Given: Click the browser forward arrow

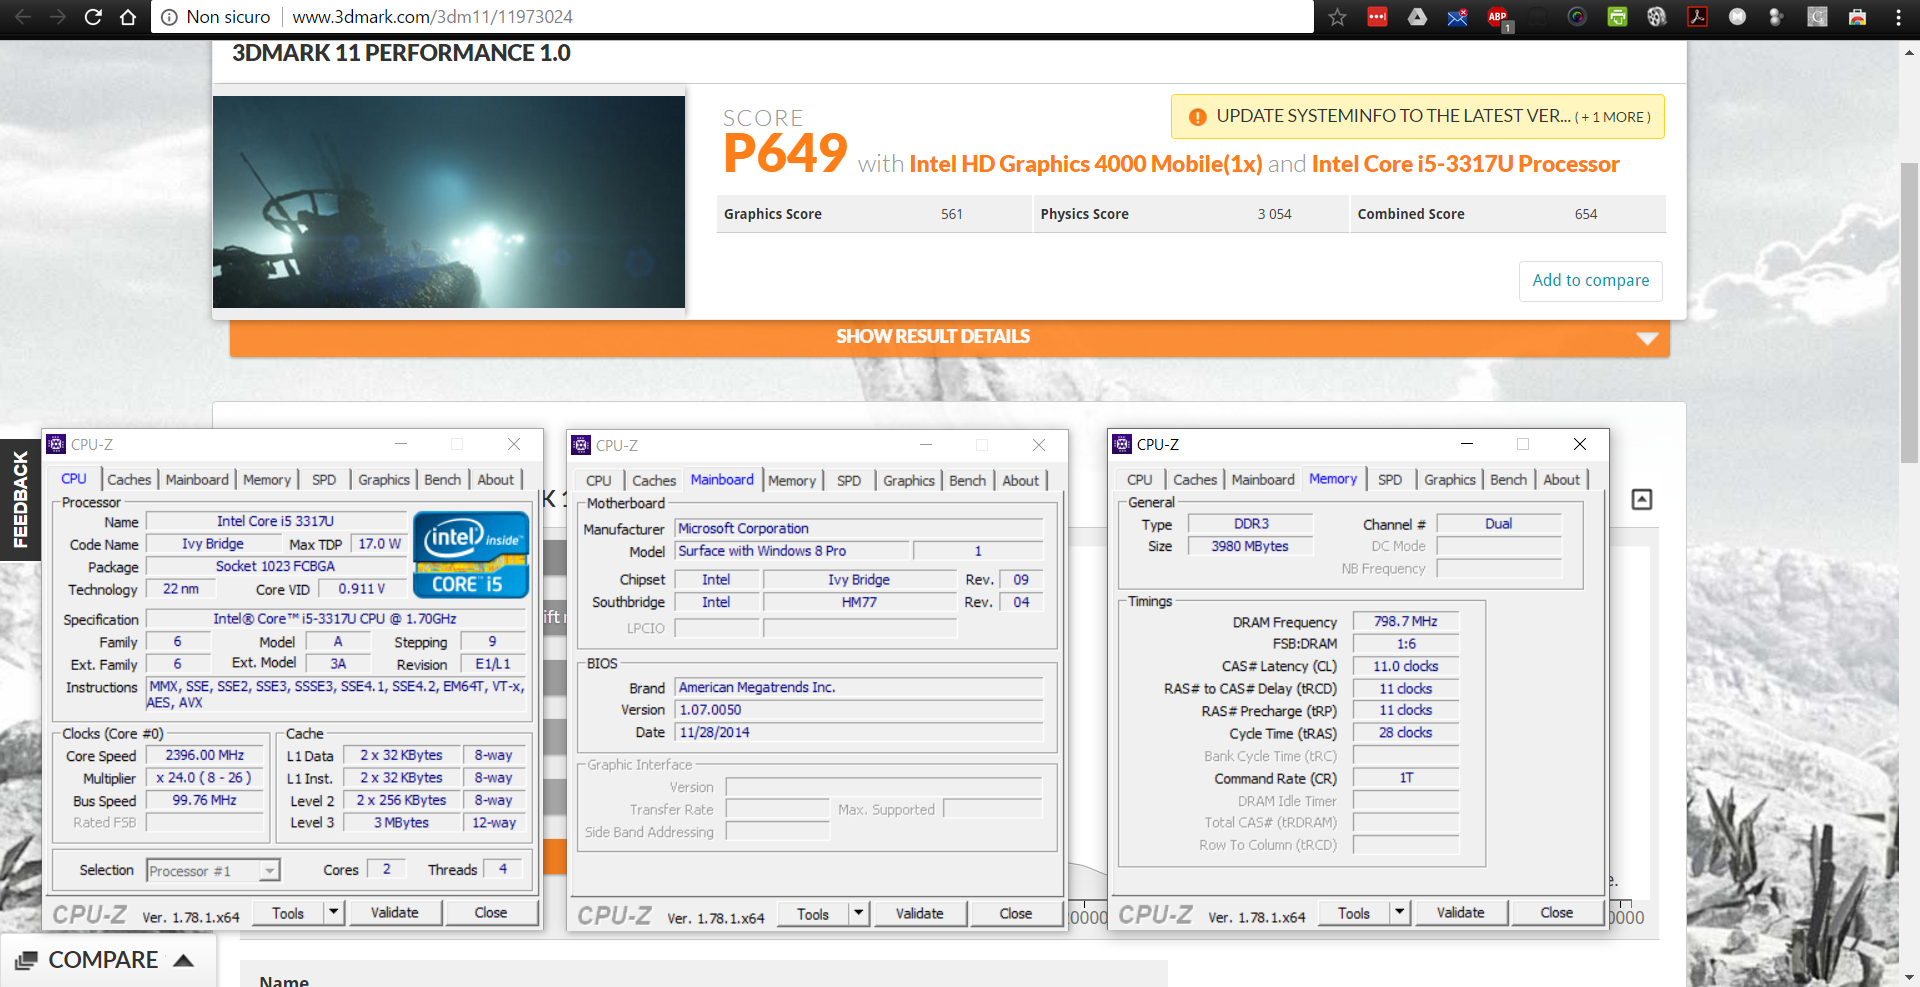Looking at the screenshot, I should (x=58, y=17).
